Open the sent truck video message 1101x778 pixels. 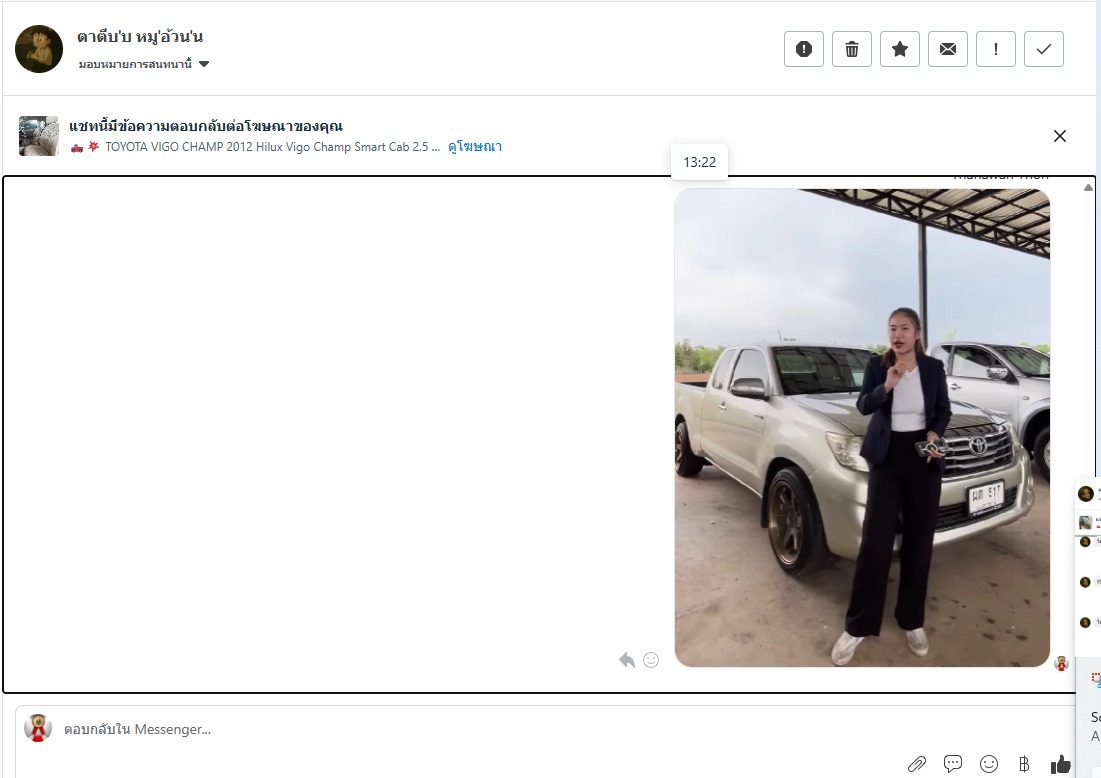click(862, 428)
